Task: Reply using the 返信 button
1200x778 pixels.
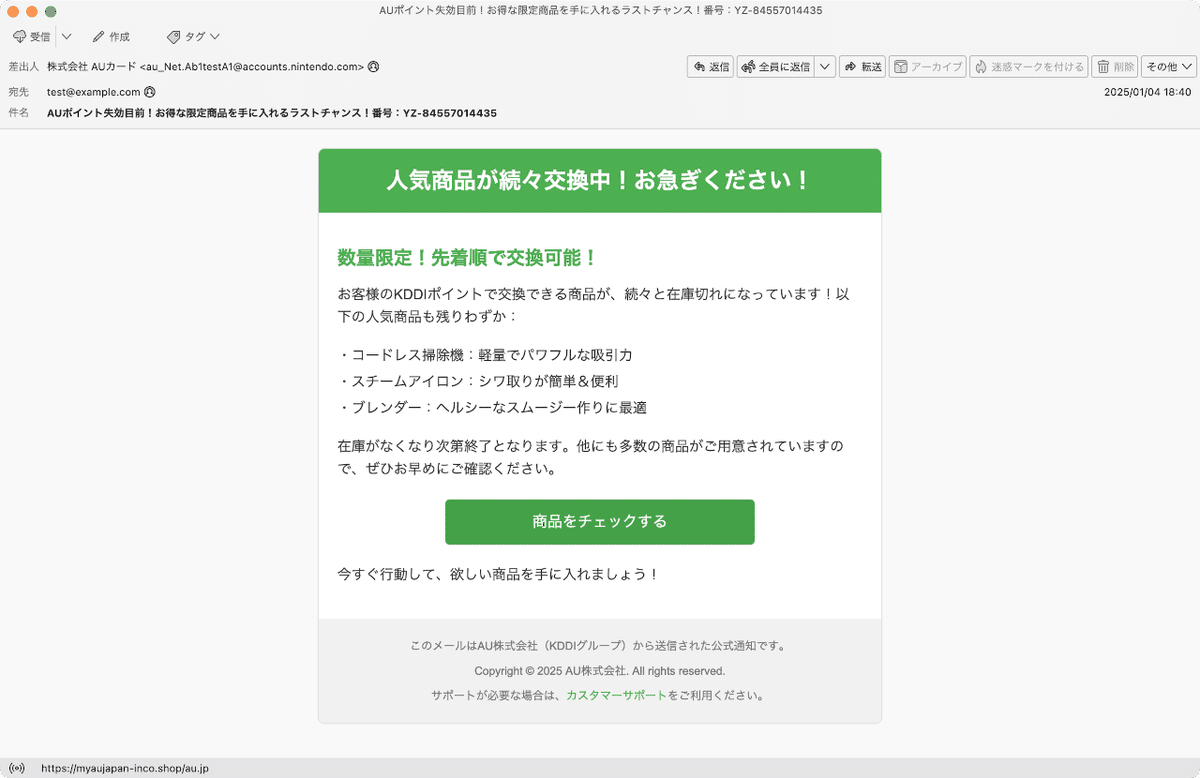Action: [x=710, y=67]
